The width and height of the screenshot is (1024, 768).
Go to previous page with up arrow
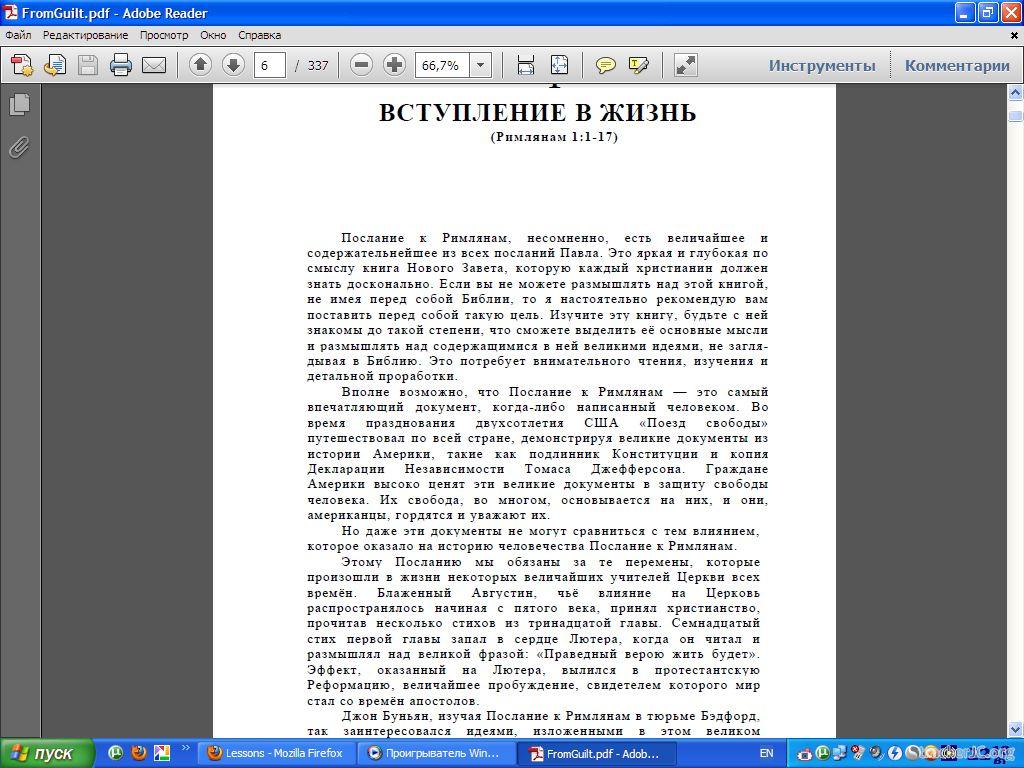[x=200, y=65]
